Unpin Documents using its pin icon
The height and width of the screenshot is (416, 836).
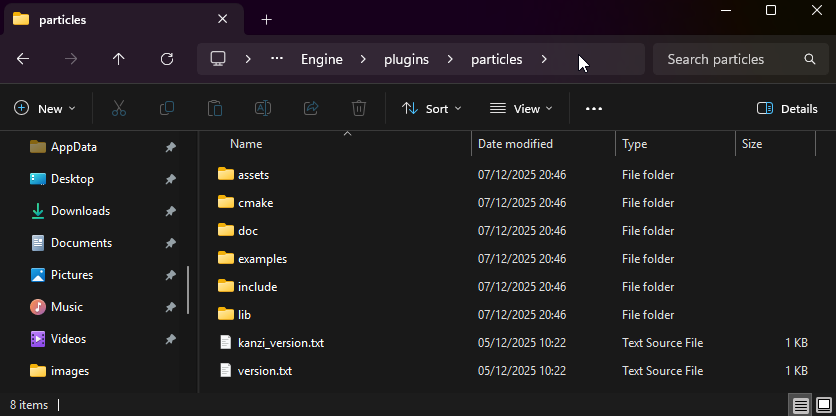click(171, 243)
